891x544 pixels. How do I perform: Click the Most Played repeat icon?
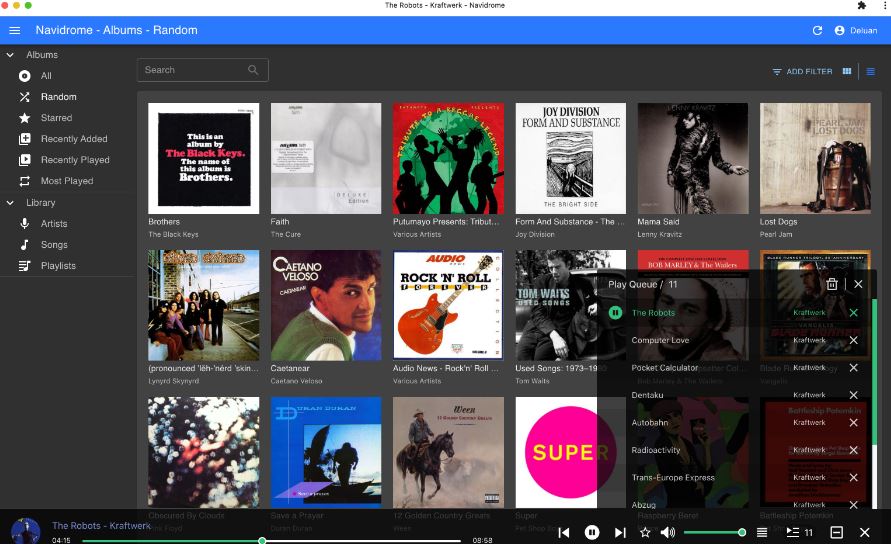click(x=24, y=181)
